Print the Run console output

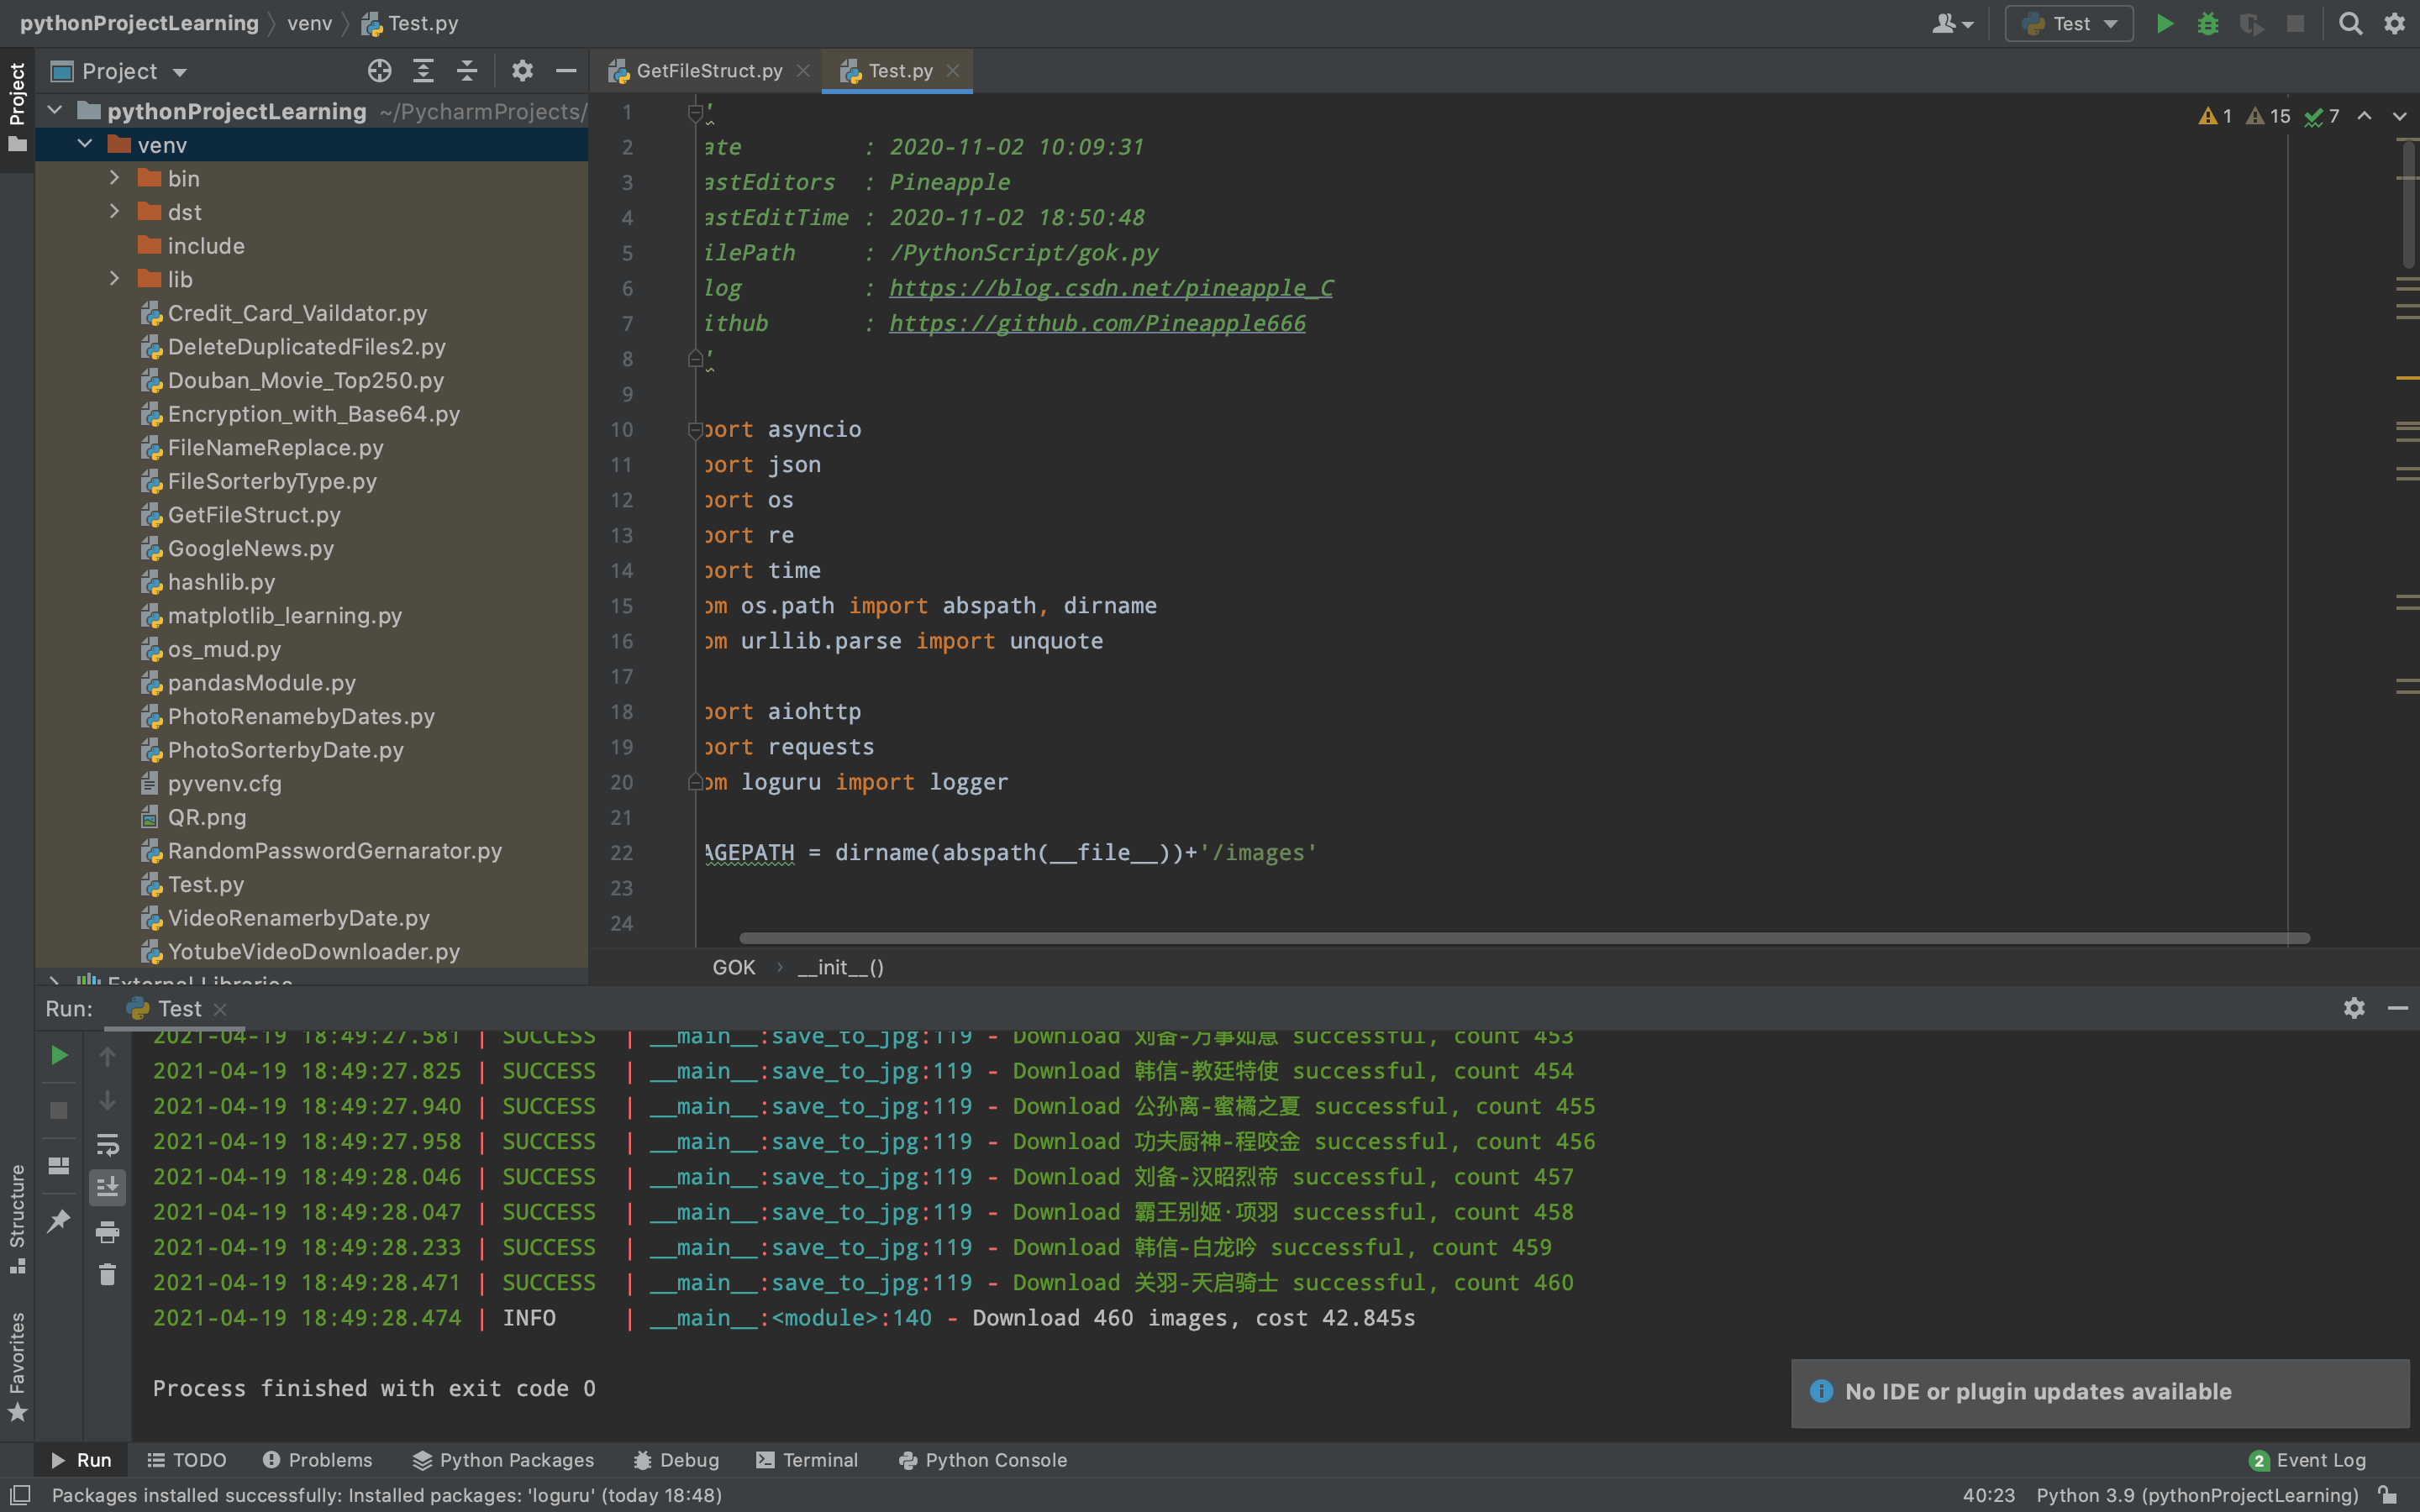107,1232
